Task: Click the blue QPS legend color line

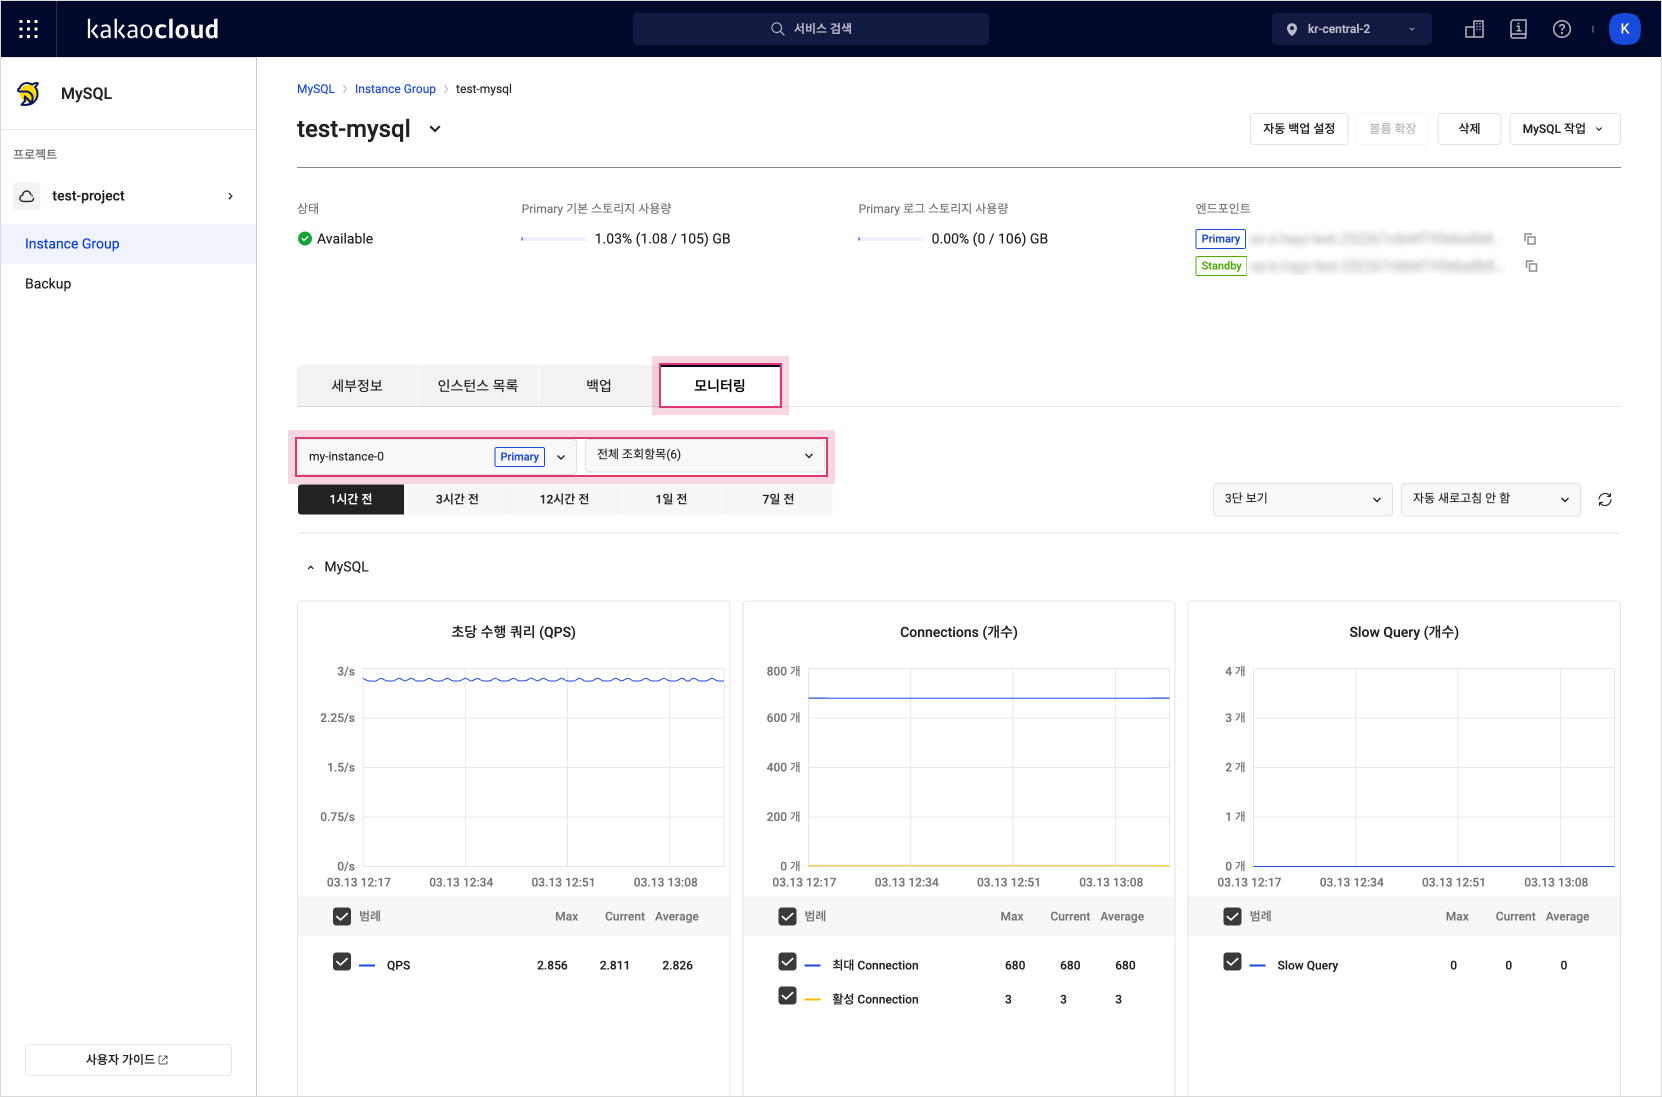Action: 367,966
